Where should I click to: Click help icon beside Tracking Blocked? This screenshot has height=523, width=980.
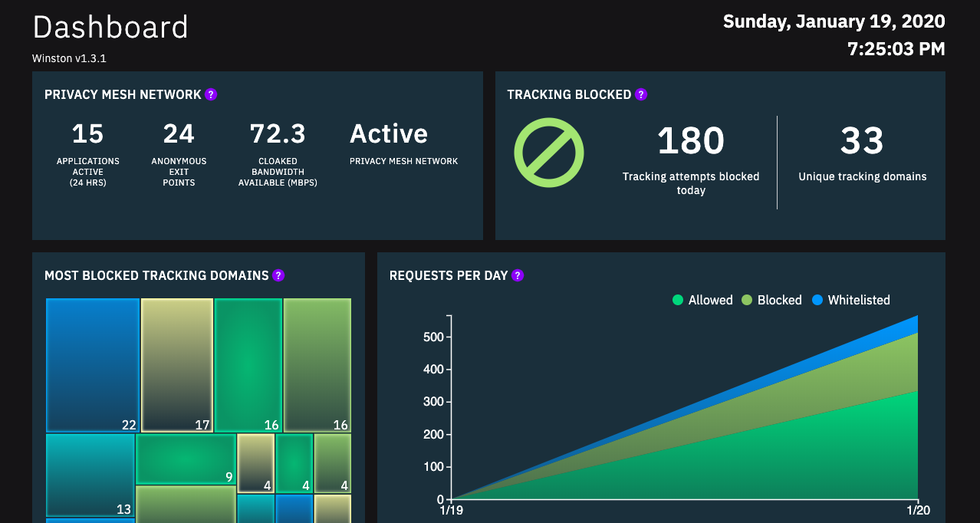coord(641,95)
